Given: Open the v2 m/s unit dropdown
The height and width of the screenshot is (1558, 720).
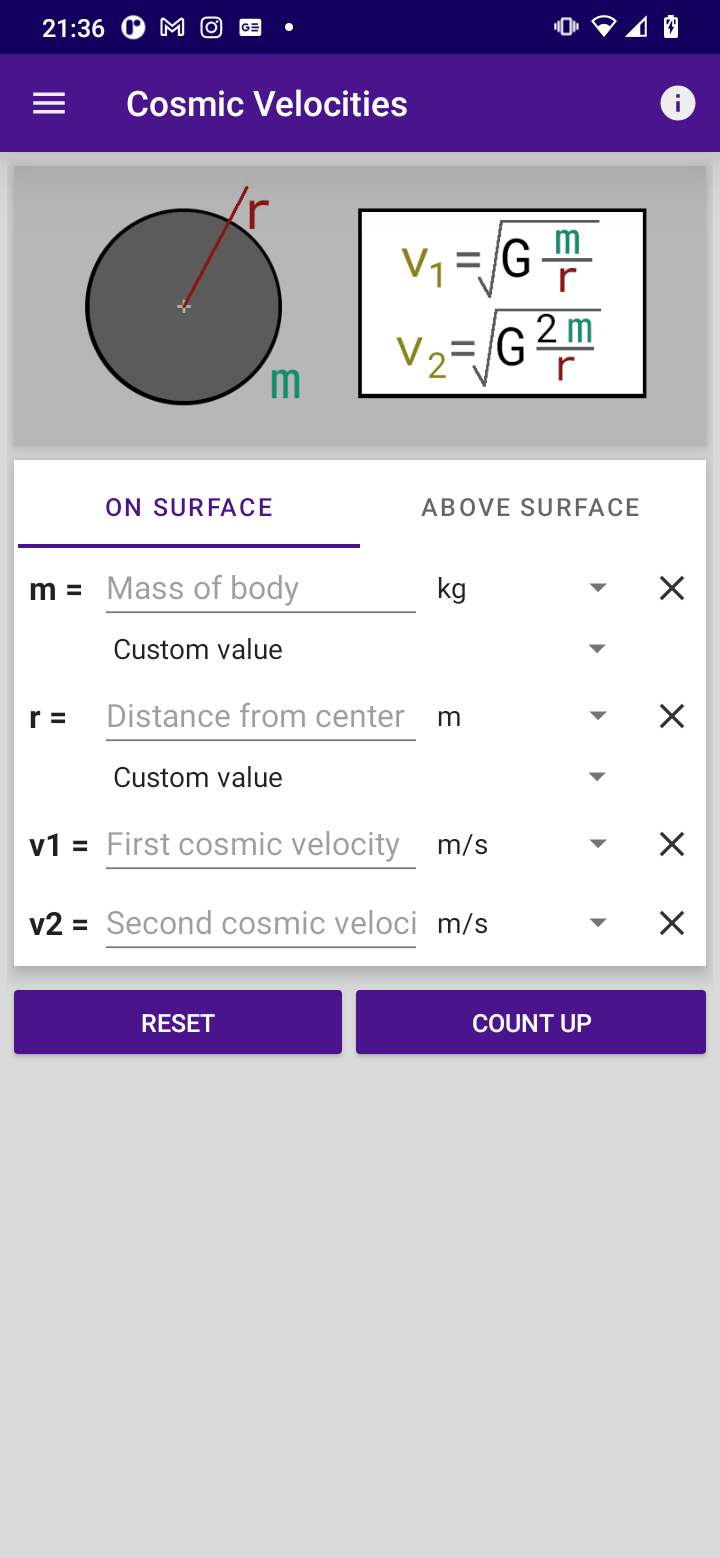Looking at the screenshot, I should (524, 923).
